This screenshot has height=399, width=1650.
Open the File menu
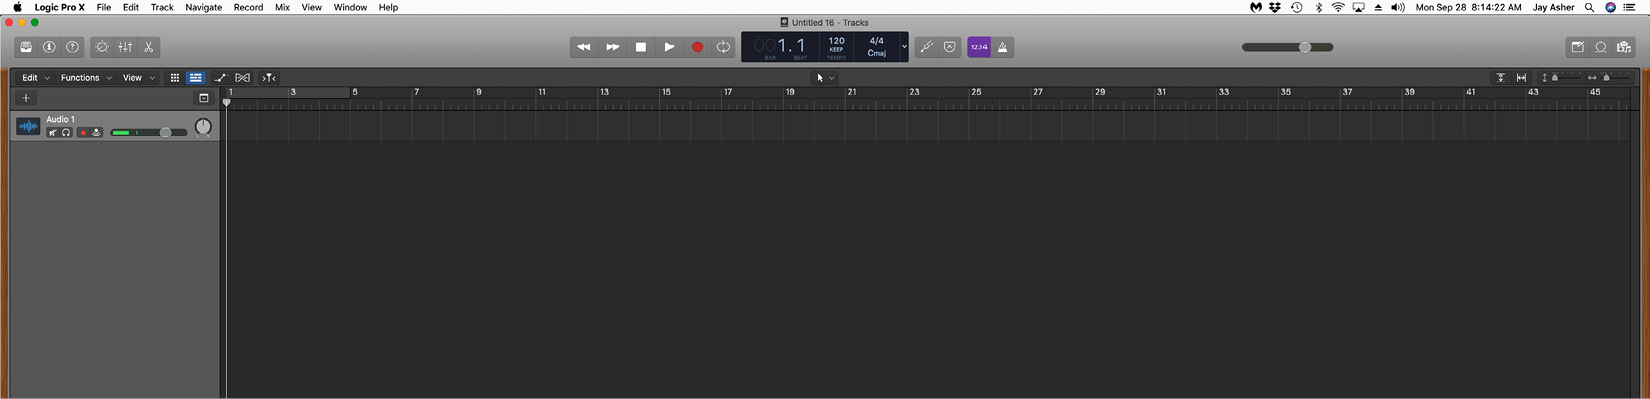104,7
